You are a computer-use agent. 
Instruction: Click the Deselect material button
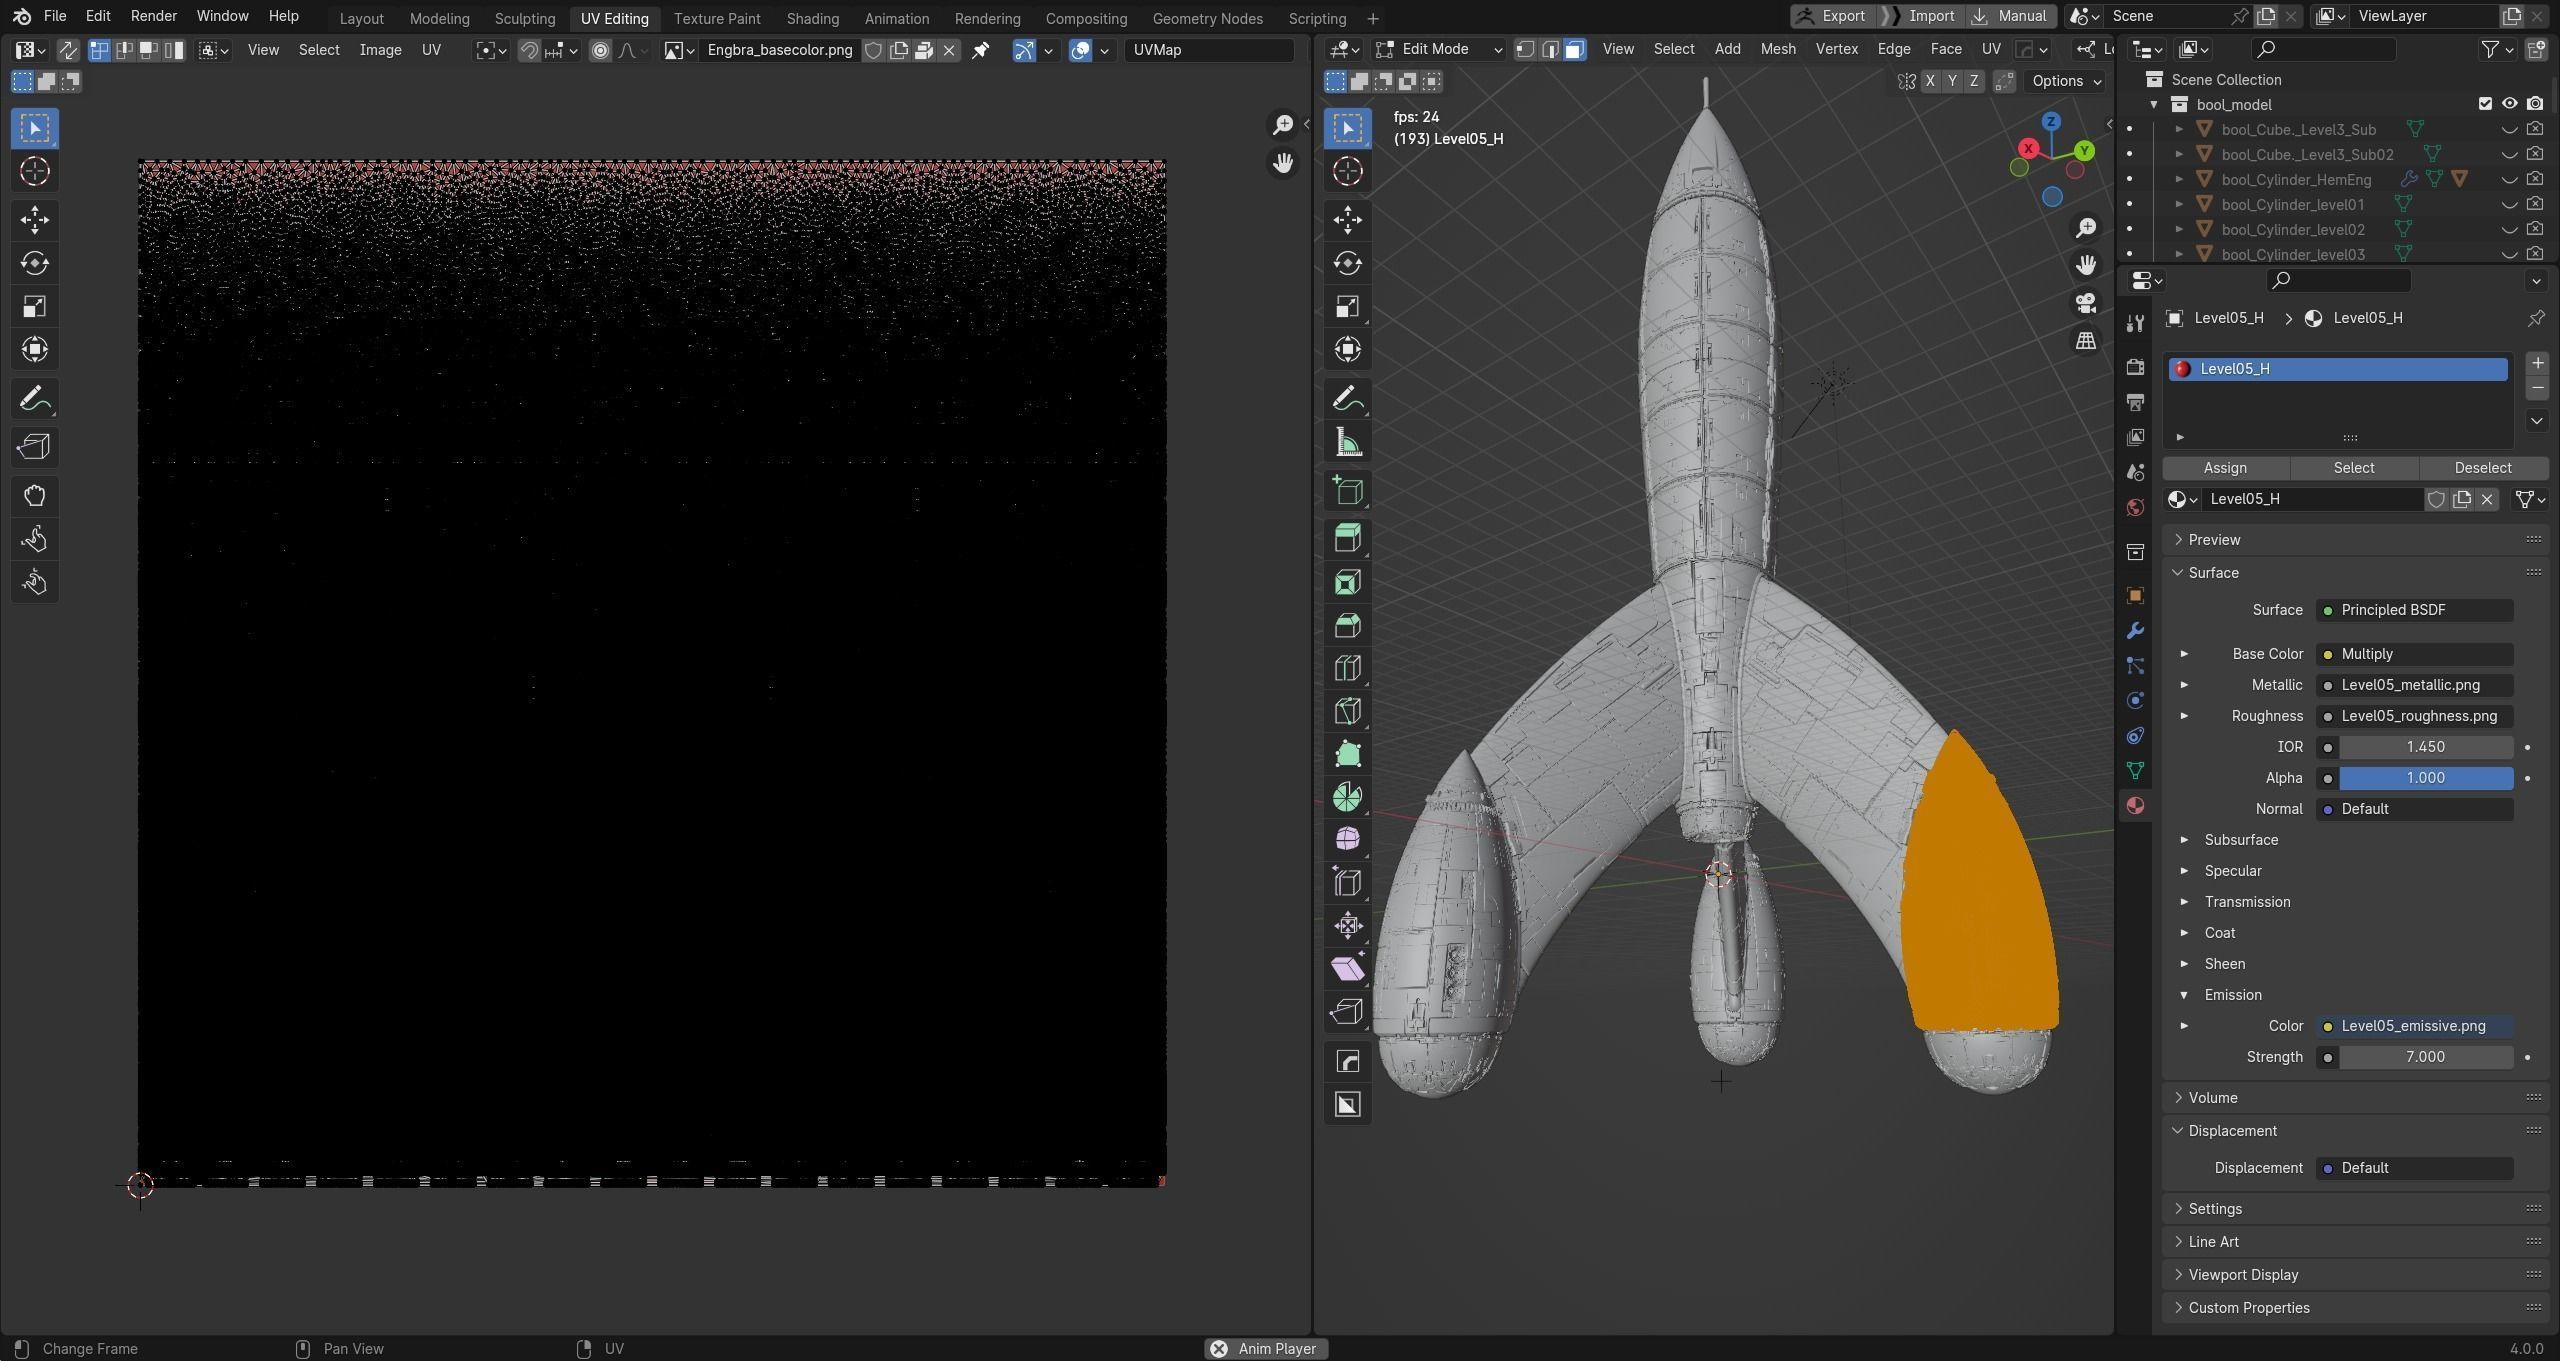click(2482, 468)
